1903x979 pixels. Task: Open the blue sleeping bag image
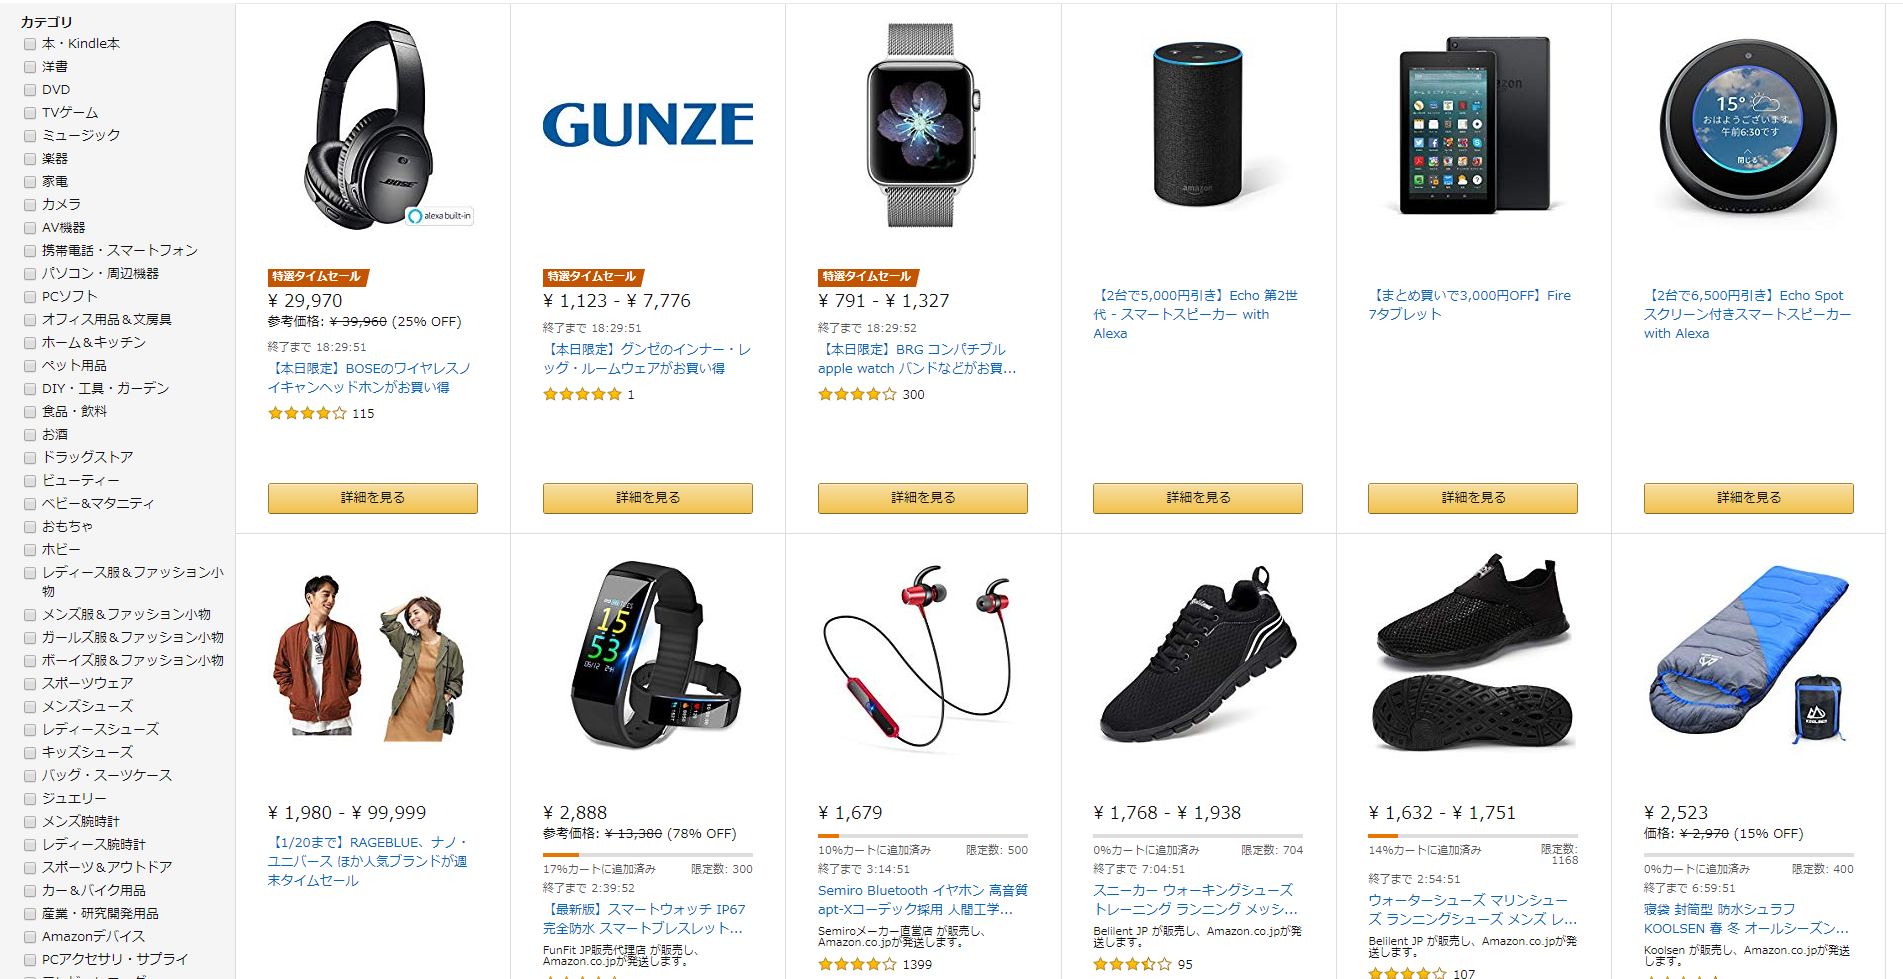[1748, 655]
